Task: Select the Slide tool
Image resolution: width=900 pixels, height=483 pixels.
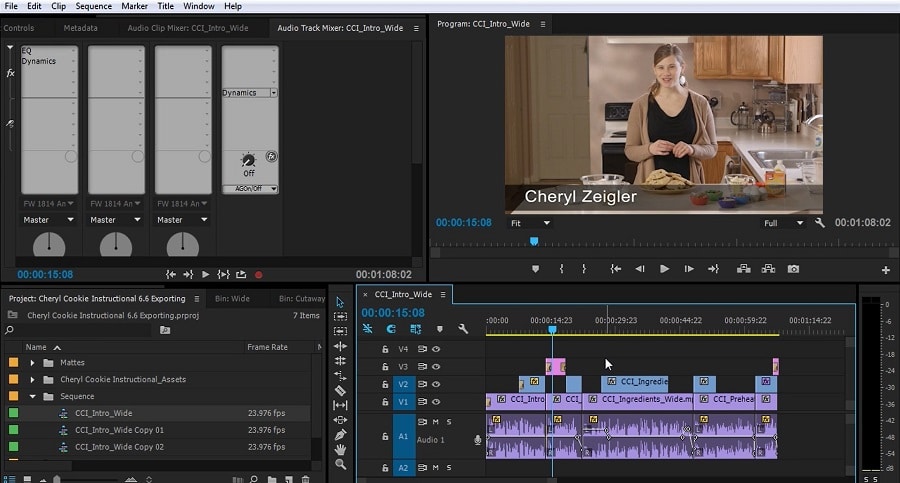Action: (340, 420)
